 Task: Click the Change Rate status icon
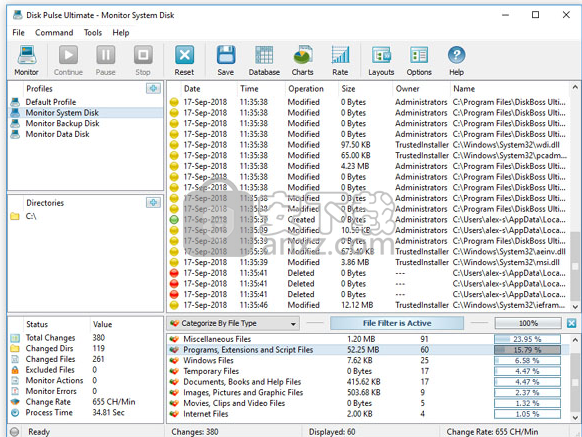[x=15, y=402]
